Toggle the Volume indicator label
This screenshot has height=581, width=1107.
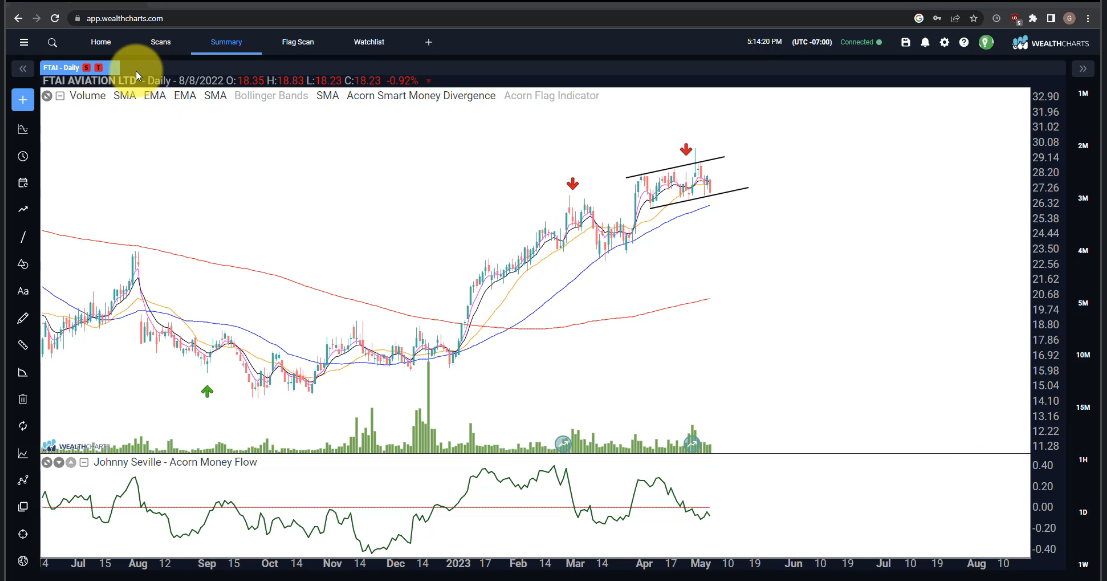(x=88, y=95)
